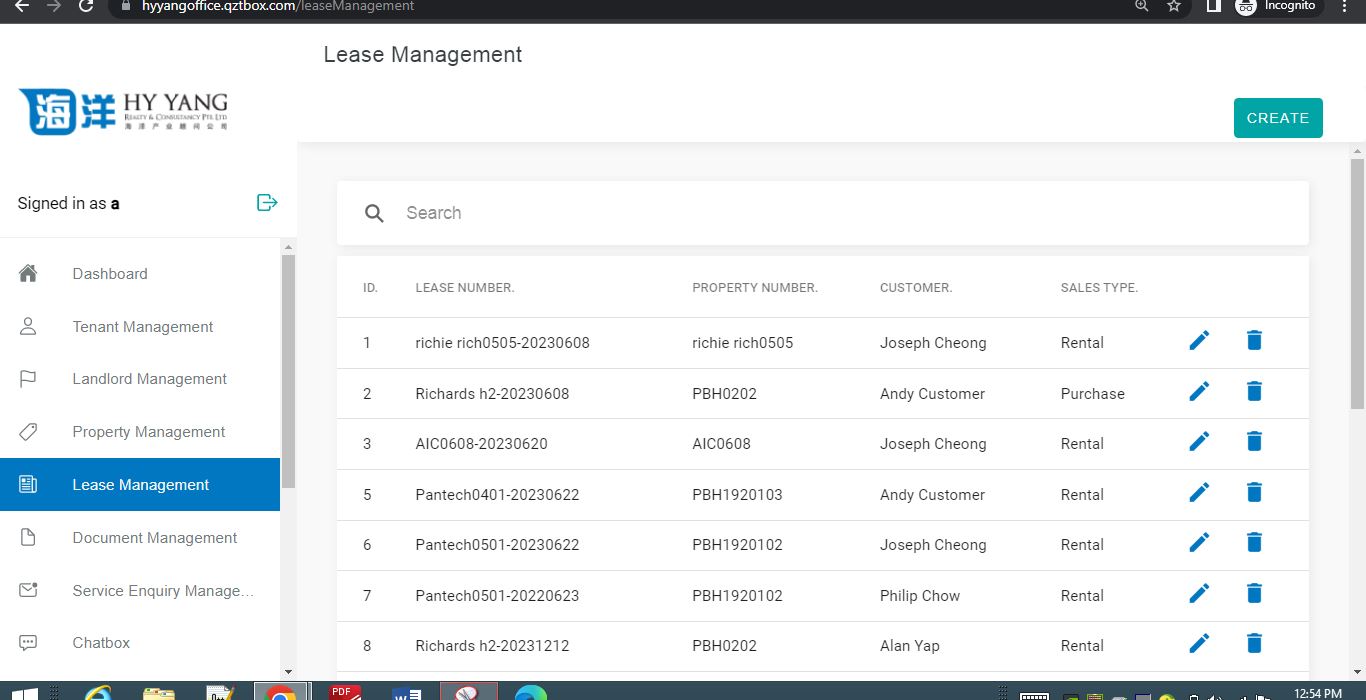1366x700 pixels.
Task: Reload the page with browser refresh icon
Action: coord(86,6)
